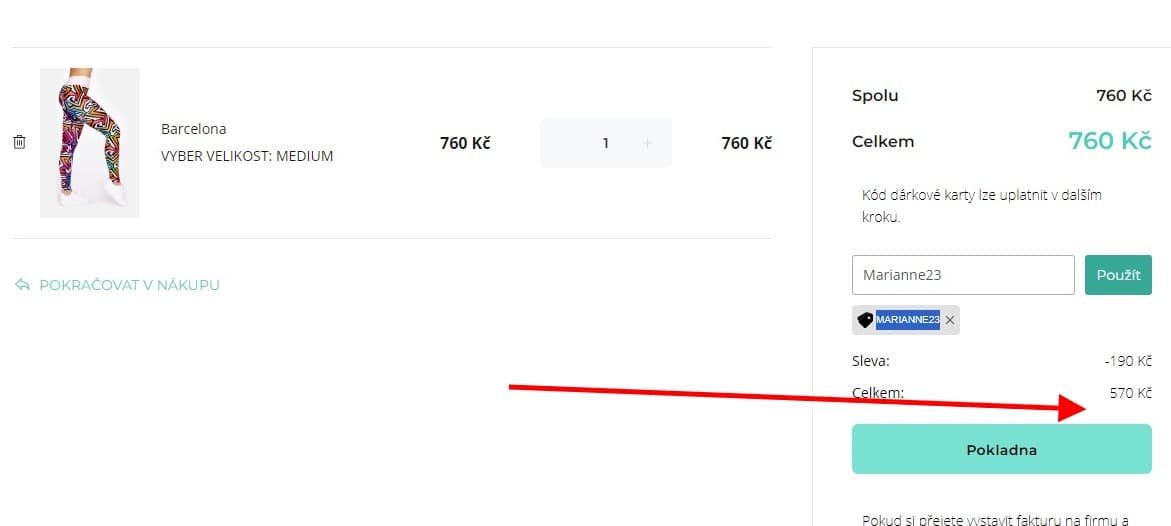This screenshot has width=1171, height=526.
Task: Remove the MARIANNE23 coupon with the X
Action: (950, 320)
